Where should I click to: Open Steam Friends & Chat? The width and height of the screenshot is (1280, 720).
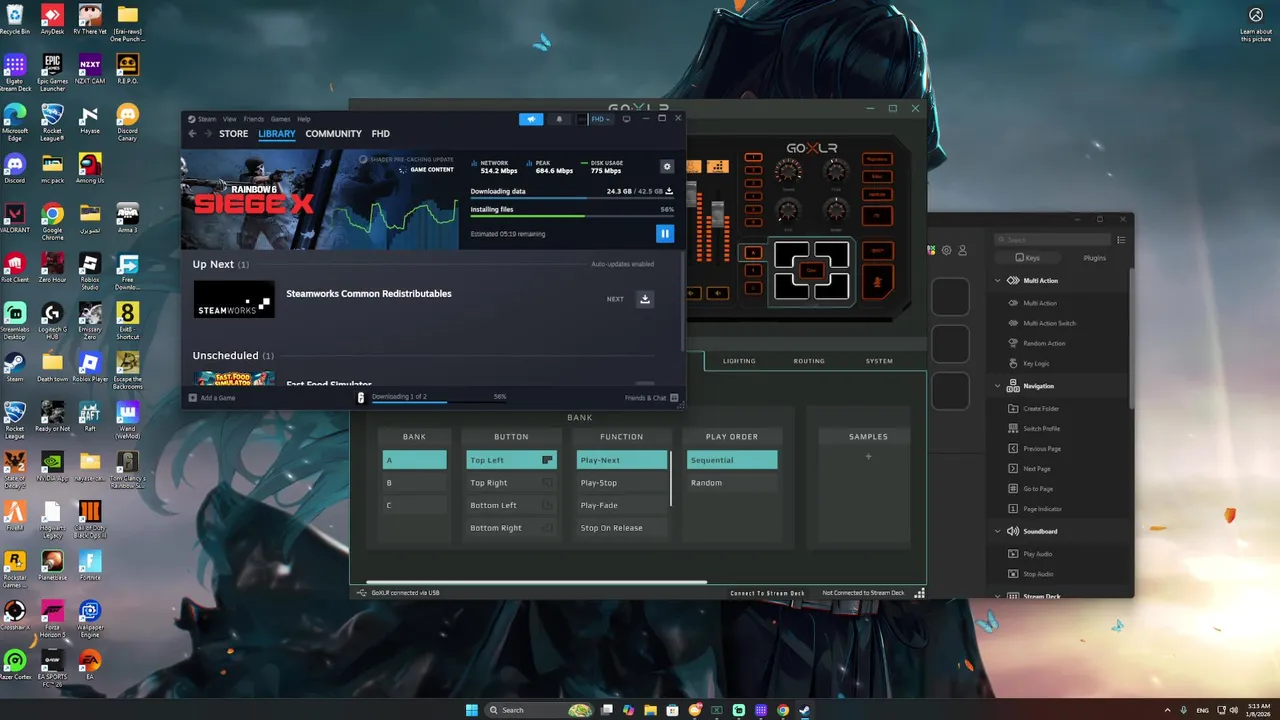652,398
